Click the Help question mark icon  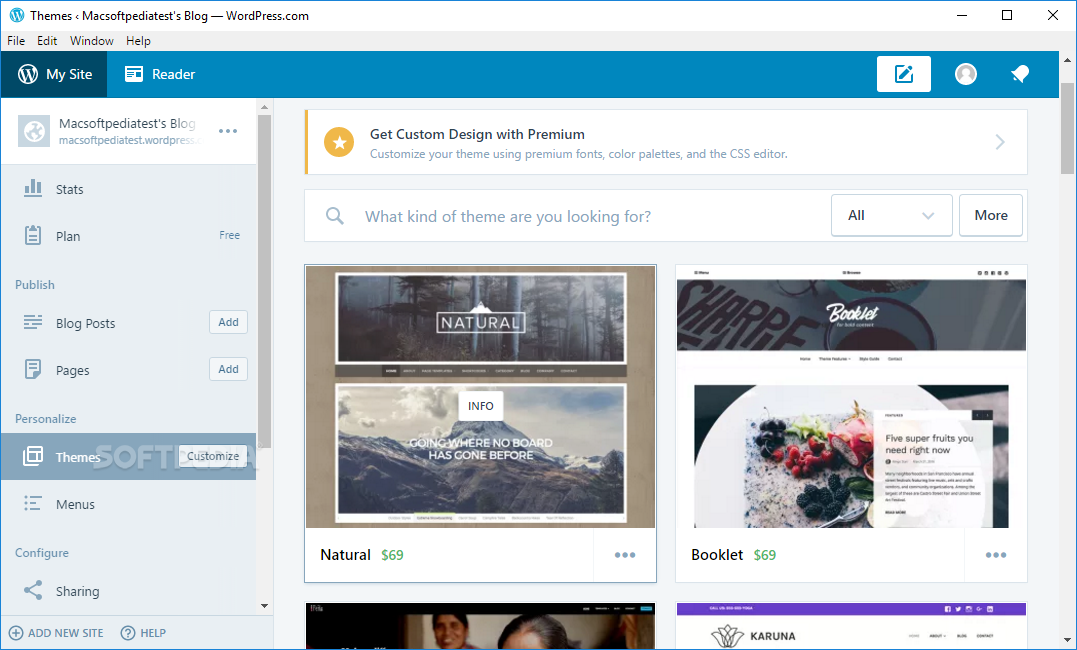click(x=128, y=633)
